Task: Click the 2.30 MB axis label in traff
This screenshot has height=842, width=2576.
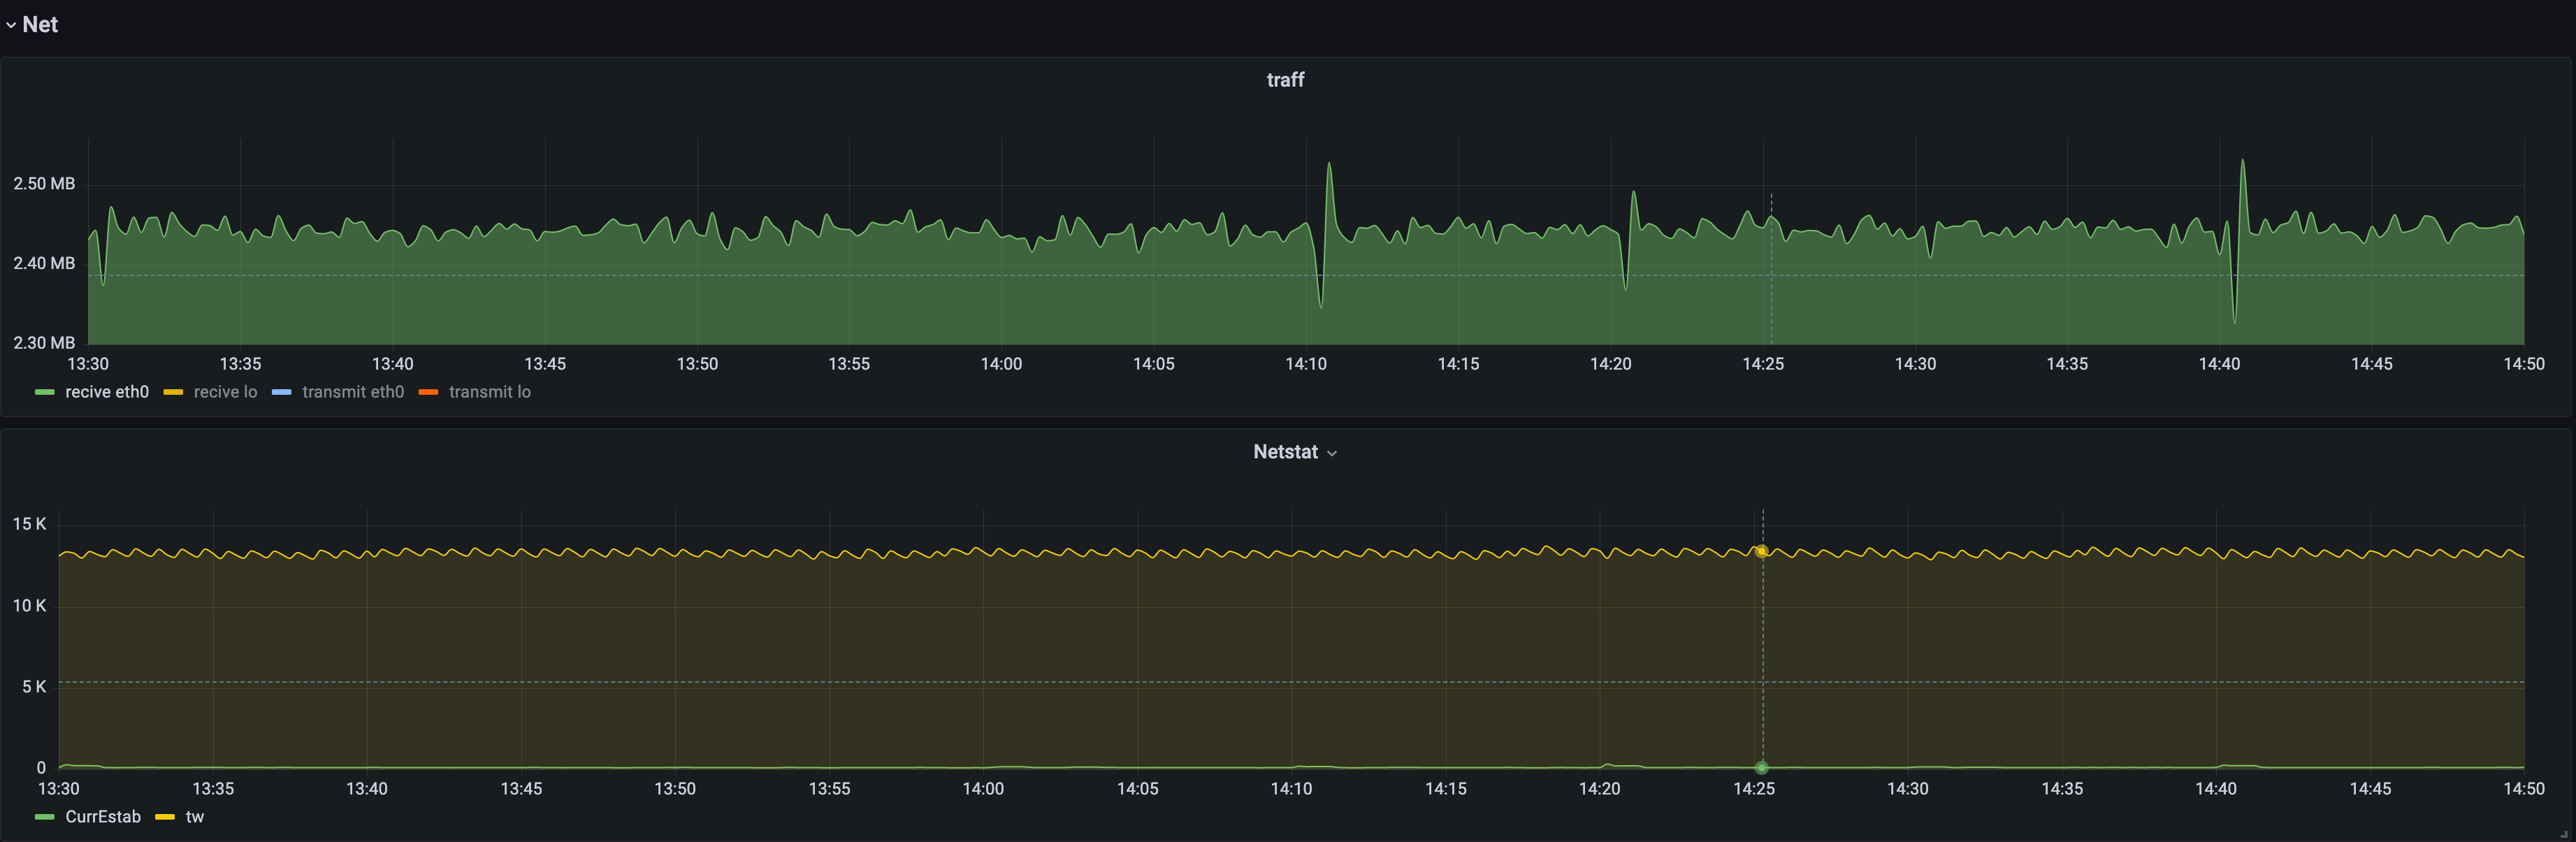Action: click(44, 343)
